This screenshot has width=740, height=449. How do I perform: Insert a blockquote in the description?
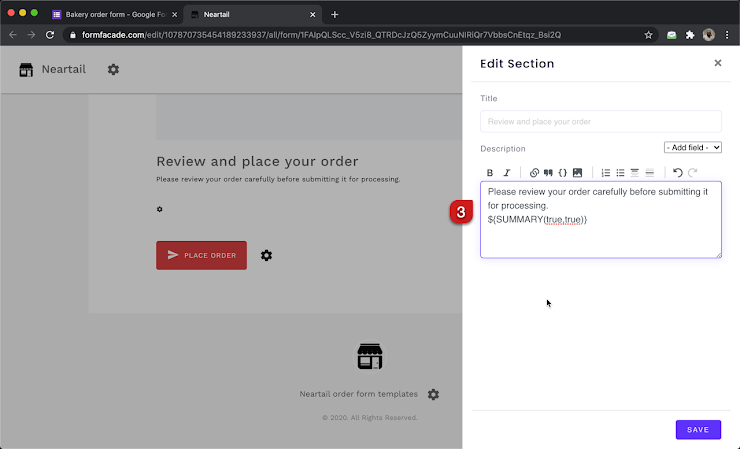point(548,173)
